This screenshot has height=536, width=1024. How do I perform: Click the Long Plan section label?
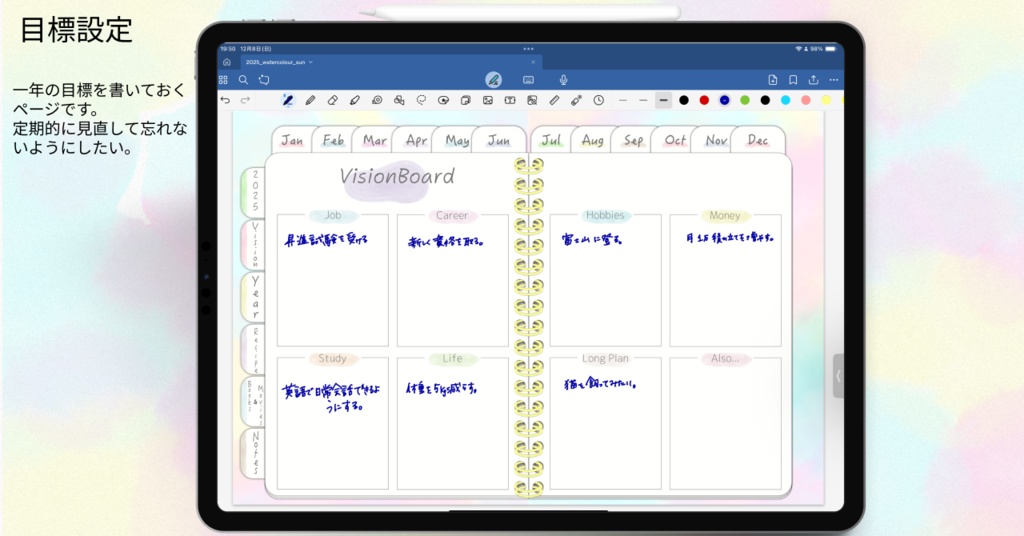[605, 358]
